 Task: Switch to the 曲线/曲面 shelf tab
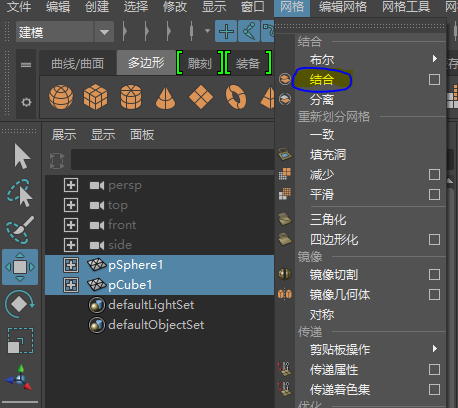77,63
